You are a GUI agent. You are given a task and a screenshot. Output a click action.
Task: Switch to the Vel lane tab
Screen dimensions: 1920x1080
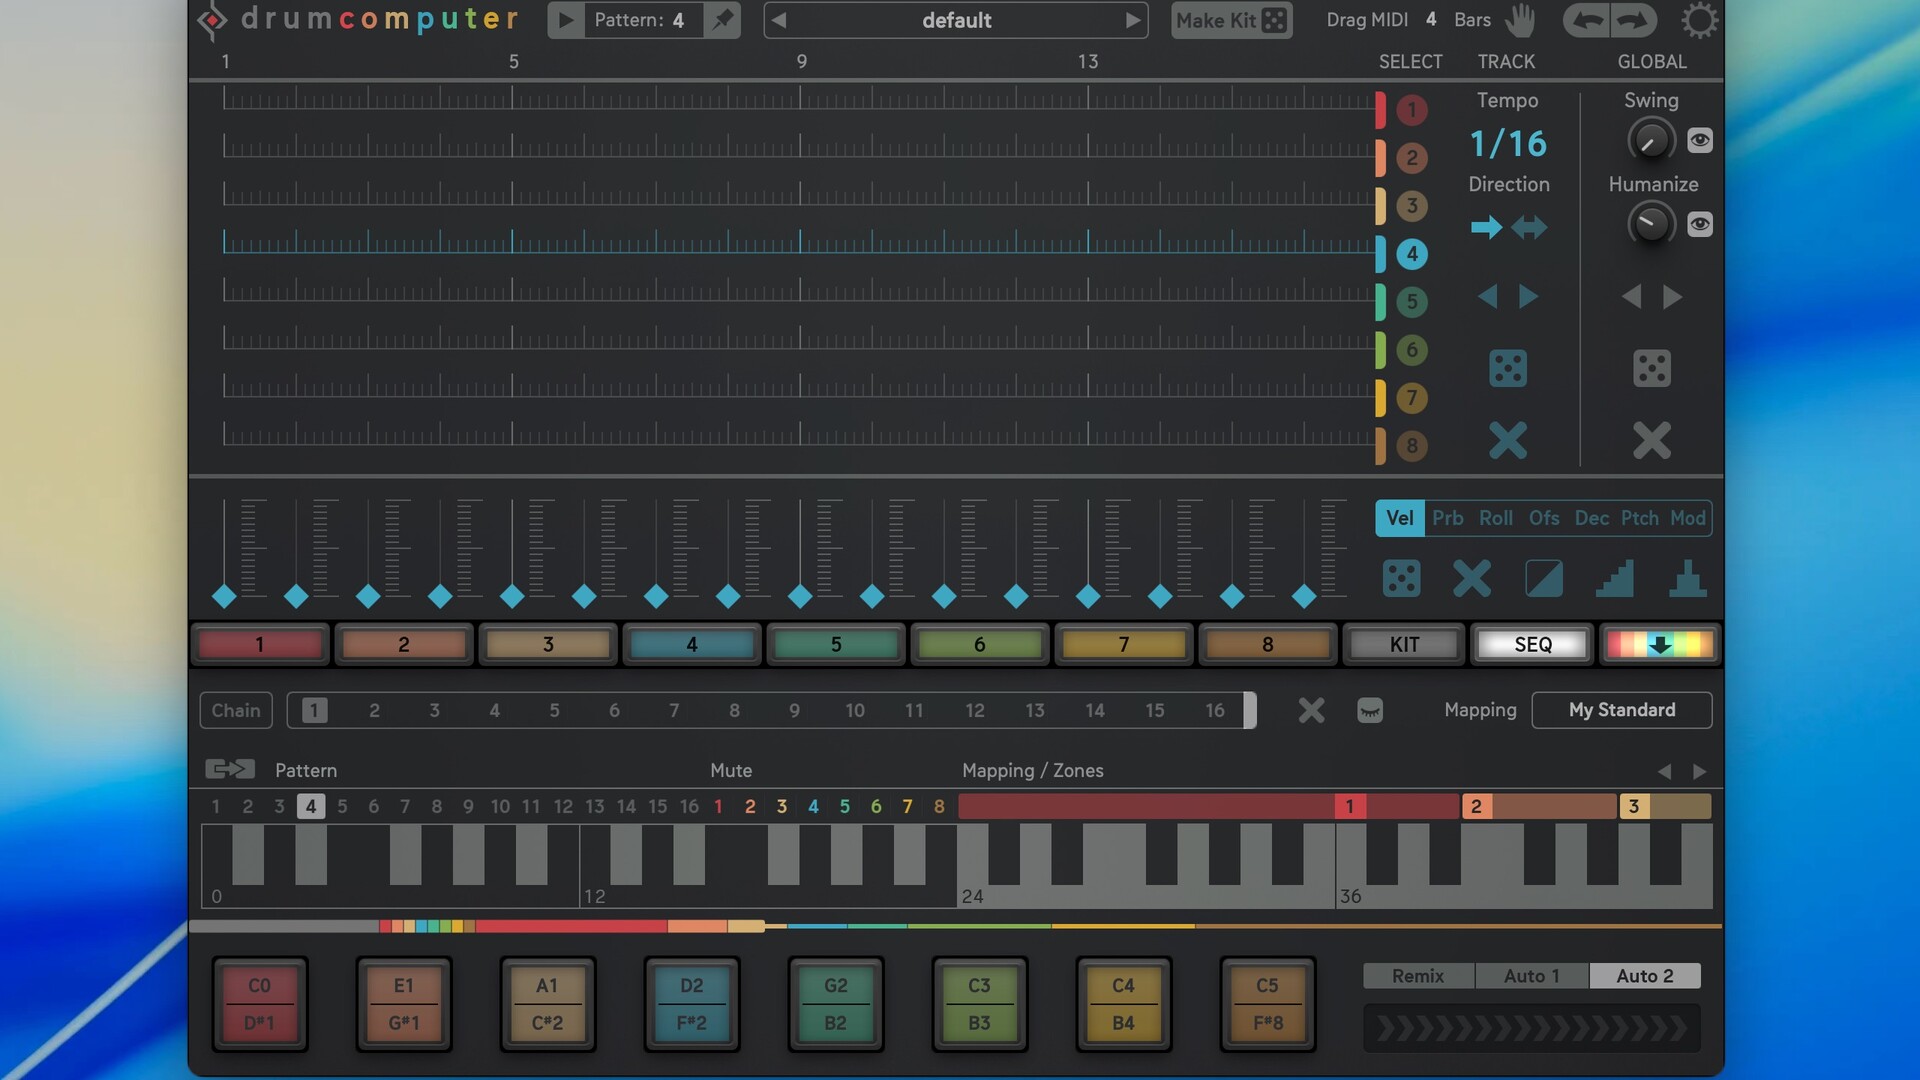(x=1399, y=518)
